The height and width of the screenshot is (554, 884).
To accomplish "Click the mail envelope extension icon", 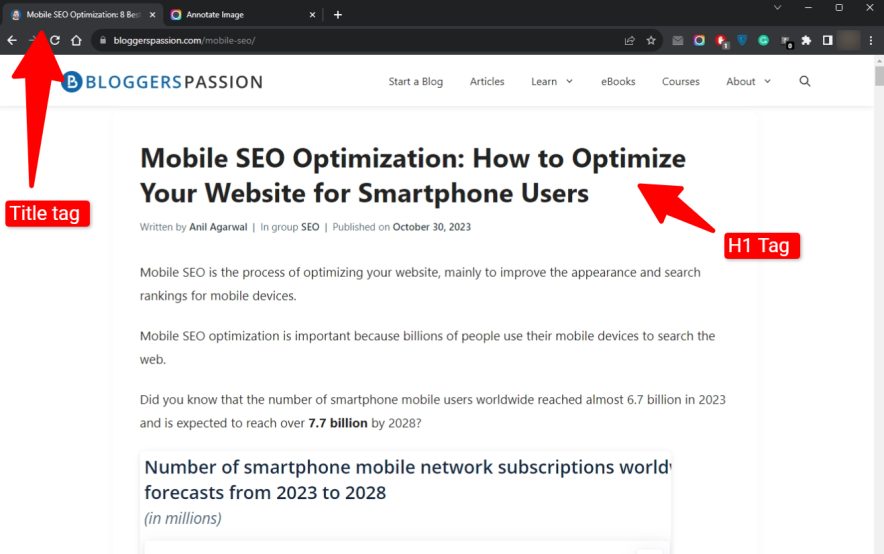I will (678, 41).
